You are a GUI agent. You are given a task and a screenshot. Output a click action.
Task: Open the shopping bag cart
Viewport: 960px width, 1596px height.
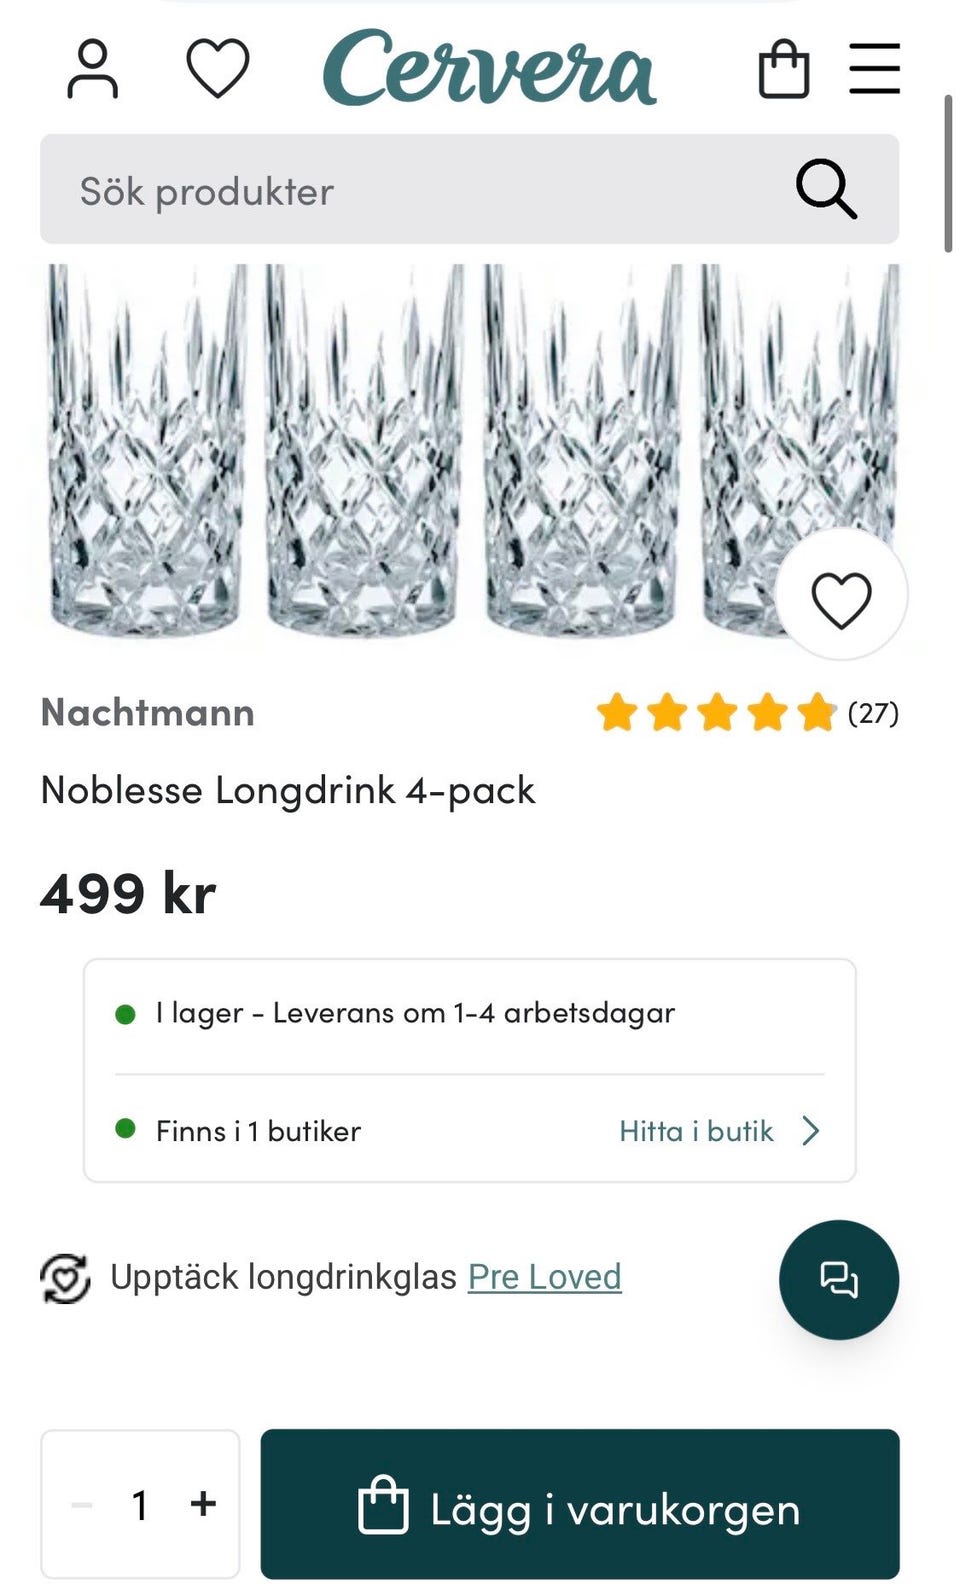tap(784, 69)
